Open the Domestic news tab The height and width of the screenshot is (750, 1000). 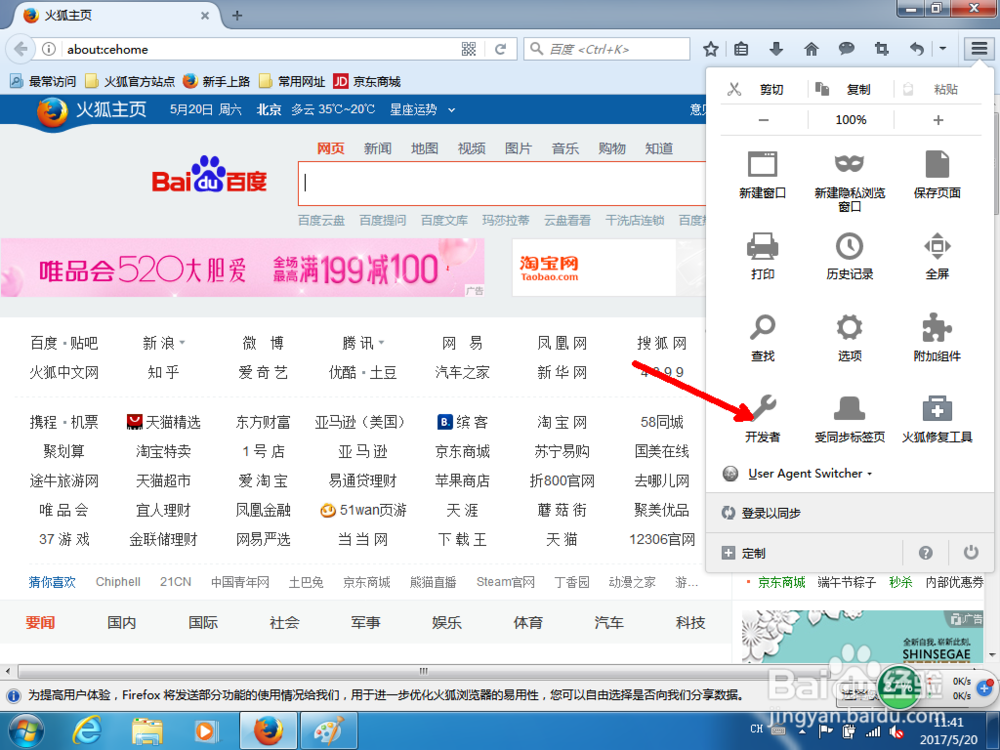[x=121, y=622]
